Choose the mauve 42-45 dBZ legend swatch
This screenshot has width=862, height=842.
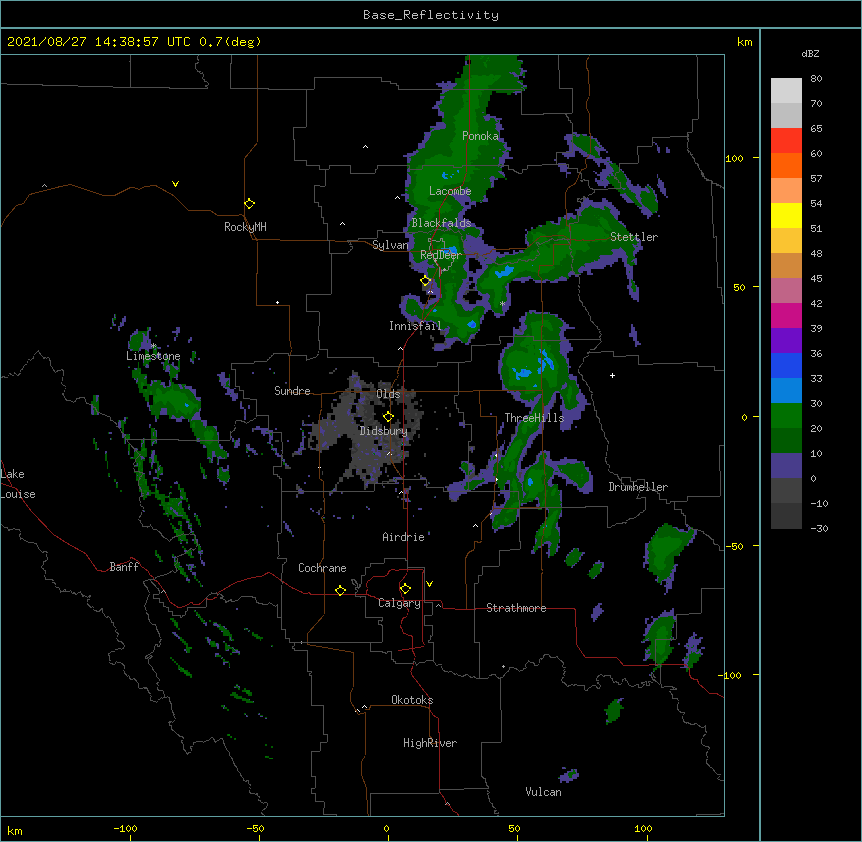[786, 291]
